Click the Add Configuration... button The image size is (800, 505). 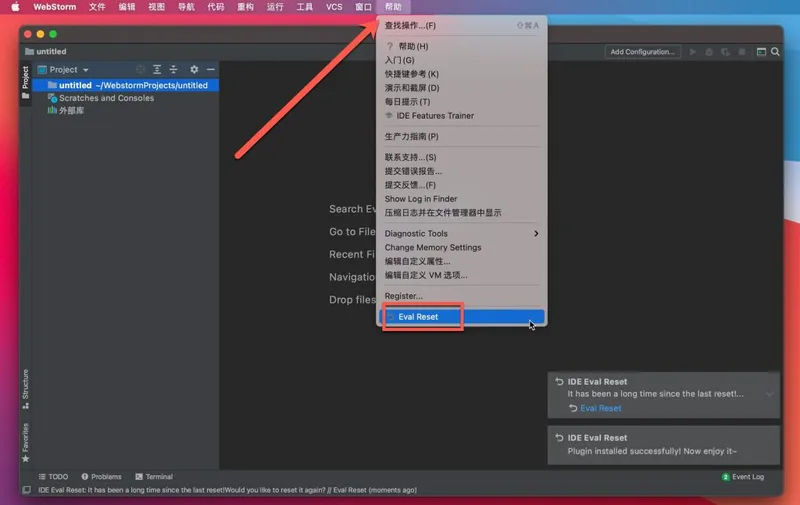click(642, 52)
